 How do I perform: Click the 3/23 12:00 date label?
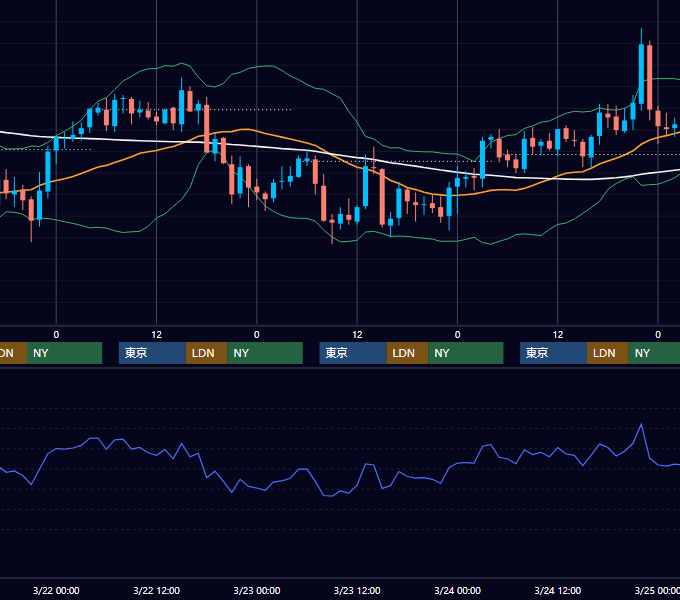(357, 590)
